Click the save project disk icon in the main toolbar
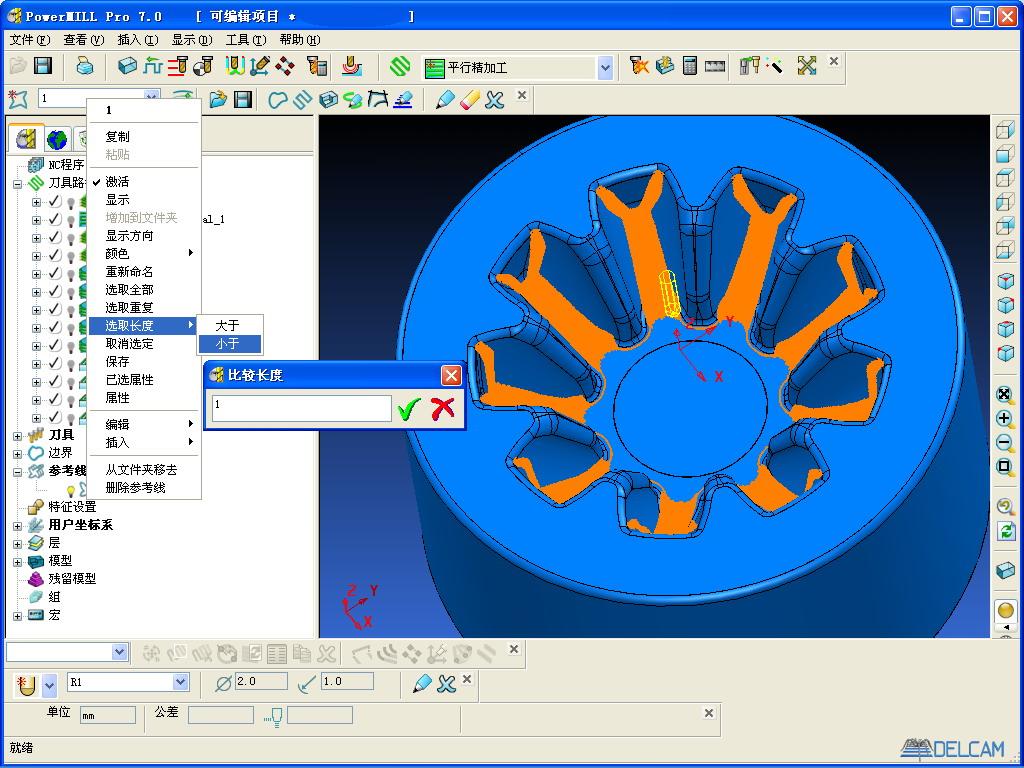 (x=42, y=66)
